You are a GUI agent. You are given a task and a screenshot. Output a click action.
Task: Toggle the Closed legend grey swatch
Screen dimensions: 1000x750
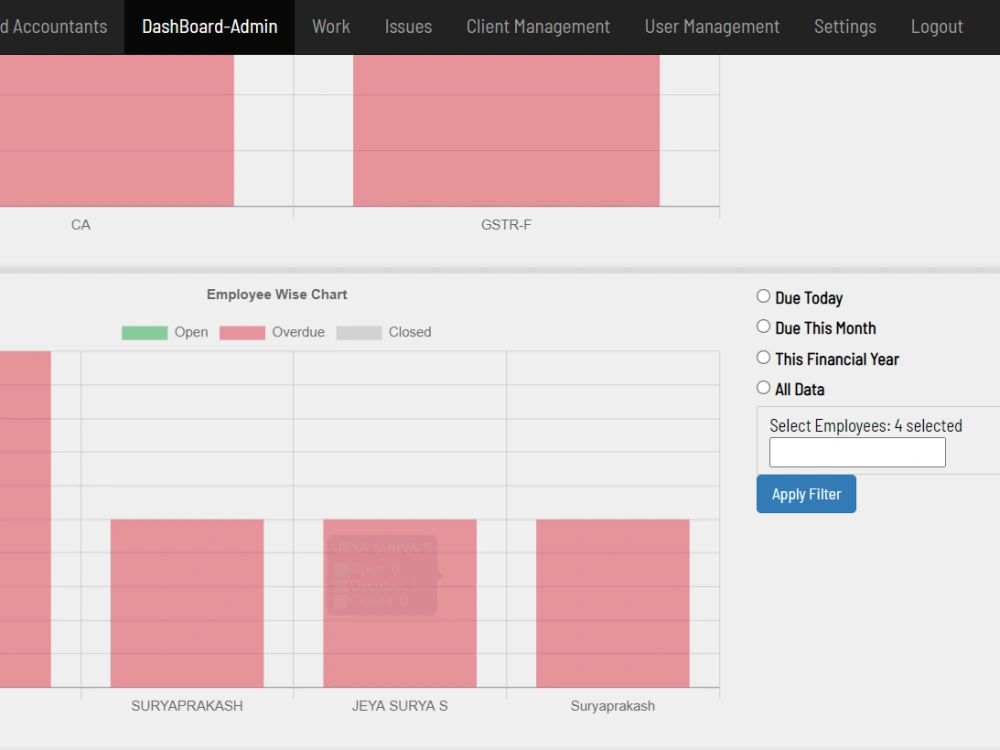point(359,333)
